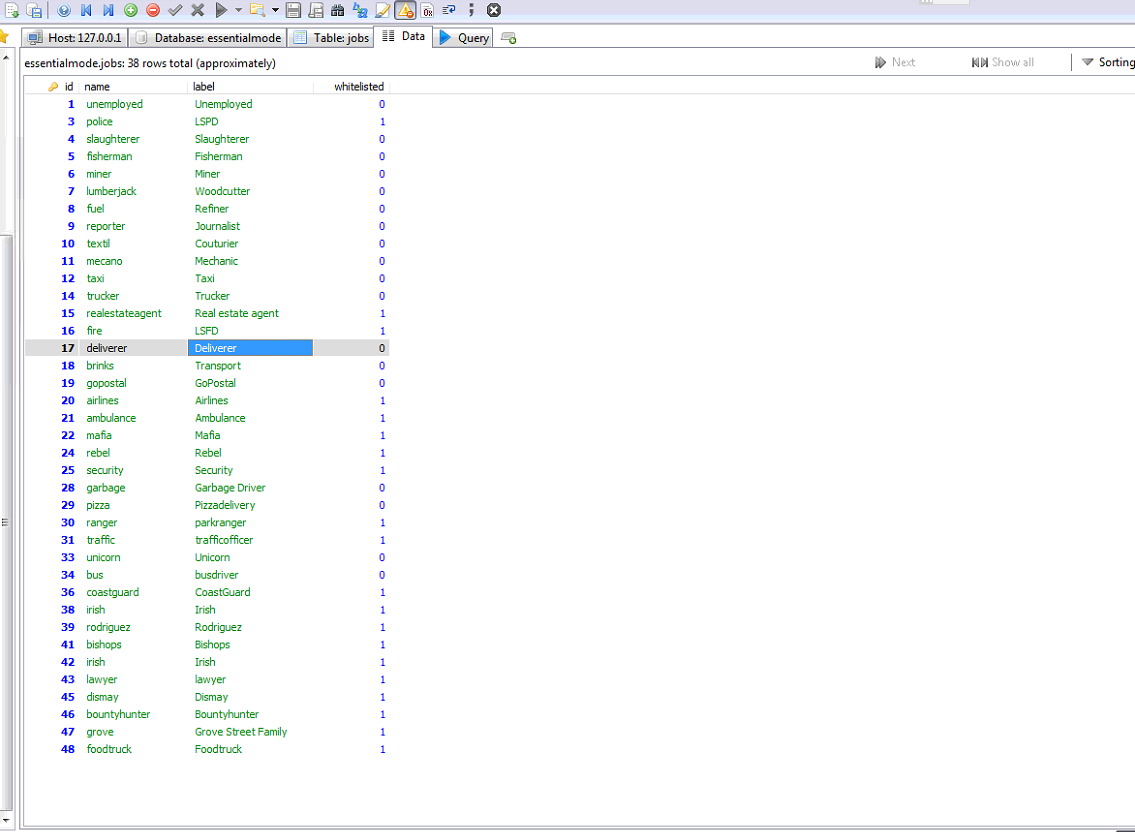Click the load SQL file folder icon
The image size is (1135, 832).
pos(257,10)
